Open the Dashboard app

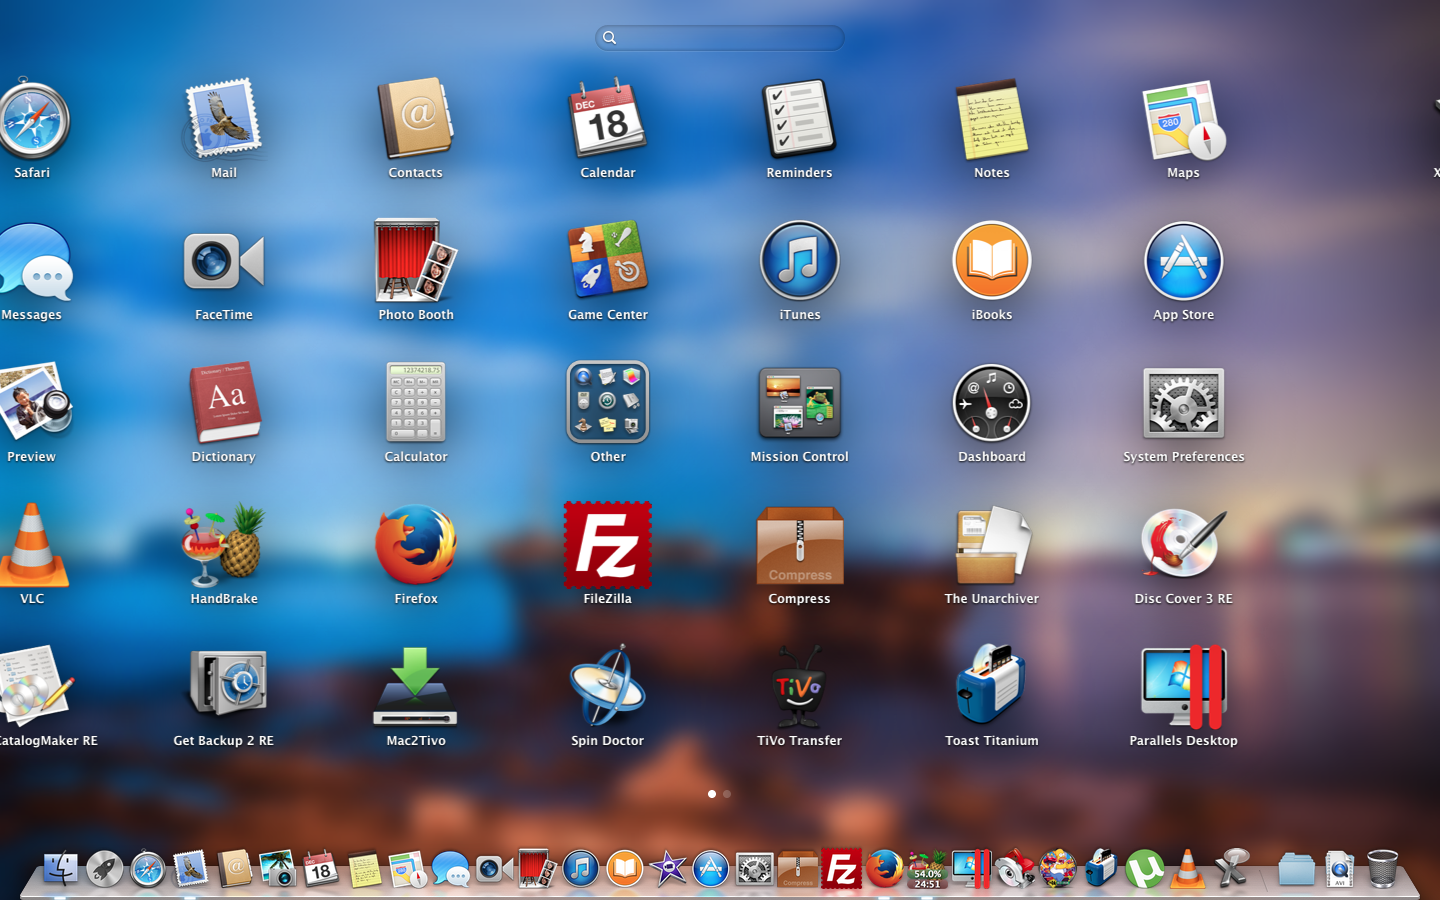coord(991,403)
